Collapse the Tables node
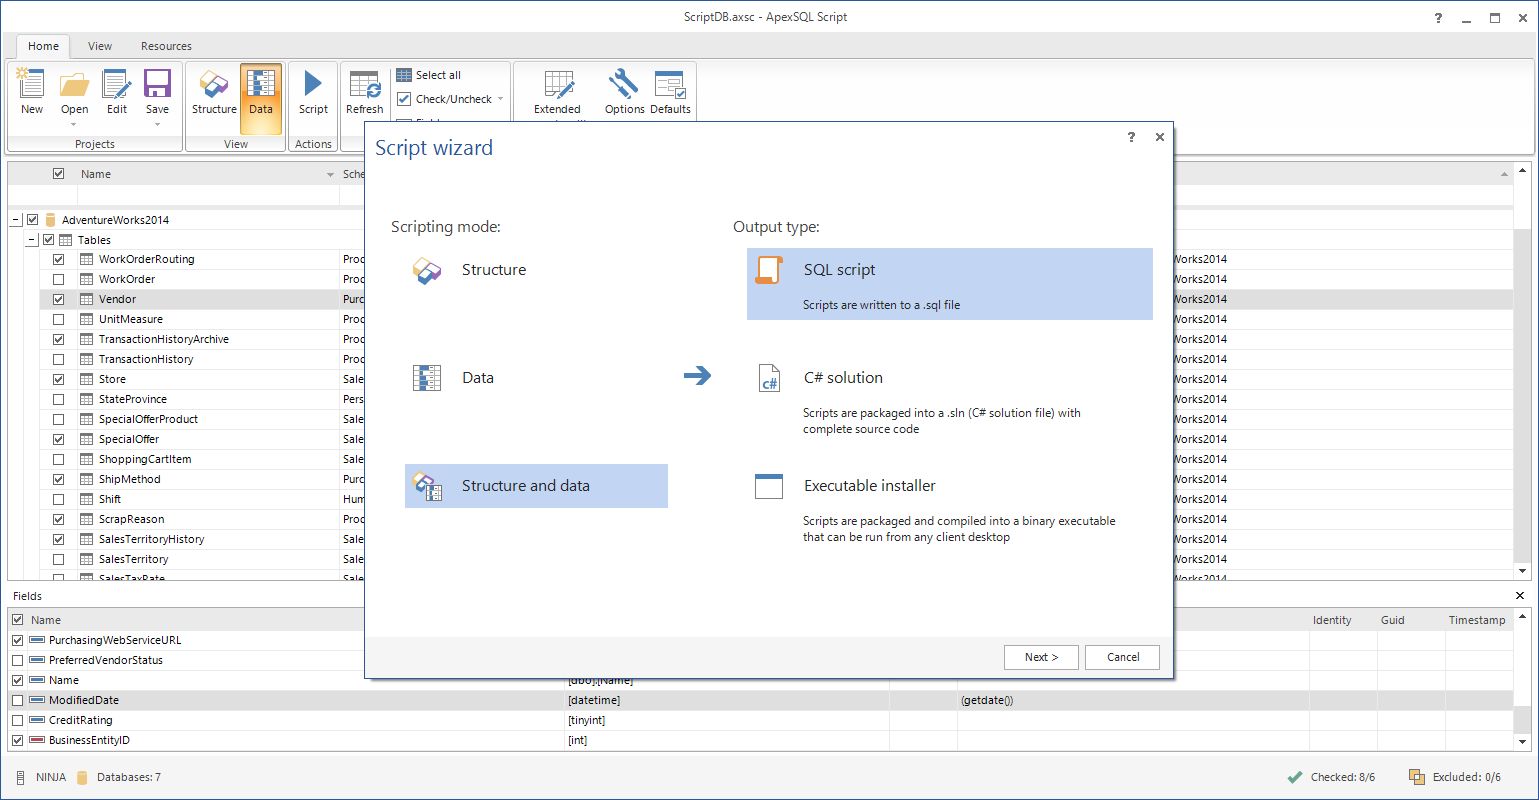1539x800 pixels. tap(33, 239)
